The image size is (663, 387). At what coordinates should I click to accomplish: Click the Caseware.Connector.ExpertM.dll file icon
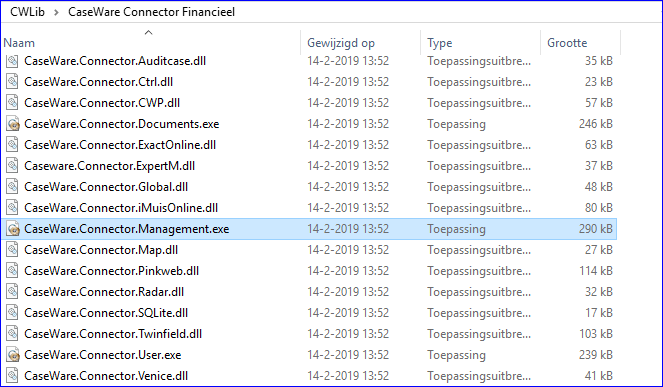(x=12, y=166)
